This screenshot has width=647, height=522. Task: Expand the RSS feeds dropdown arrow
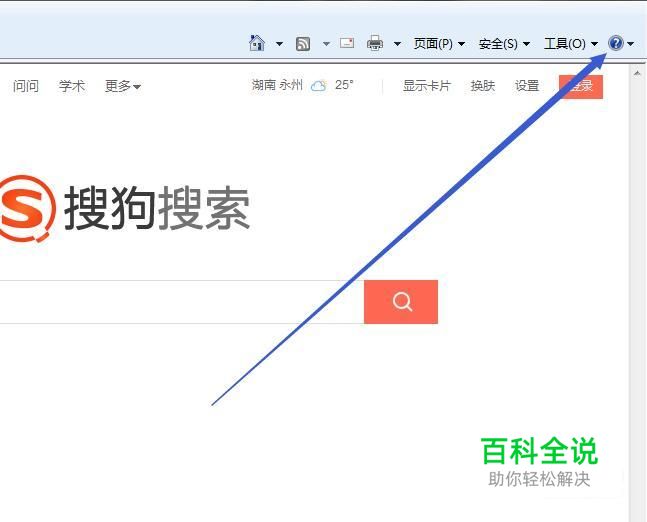(x=326, y=43)
